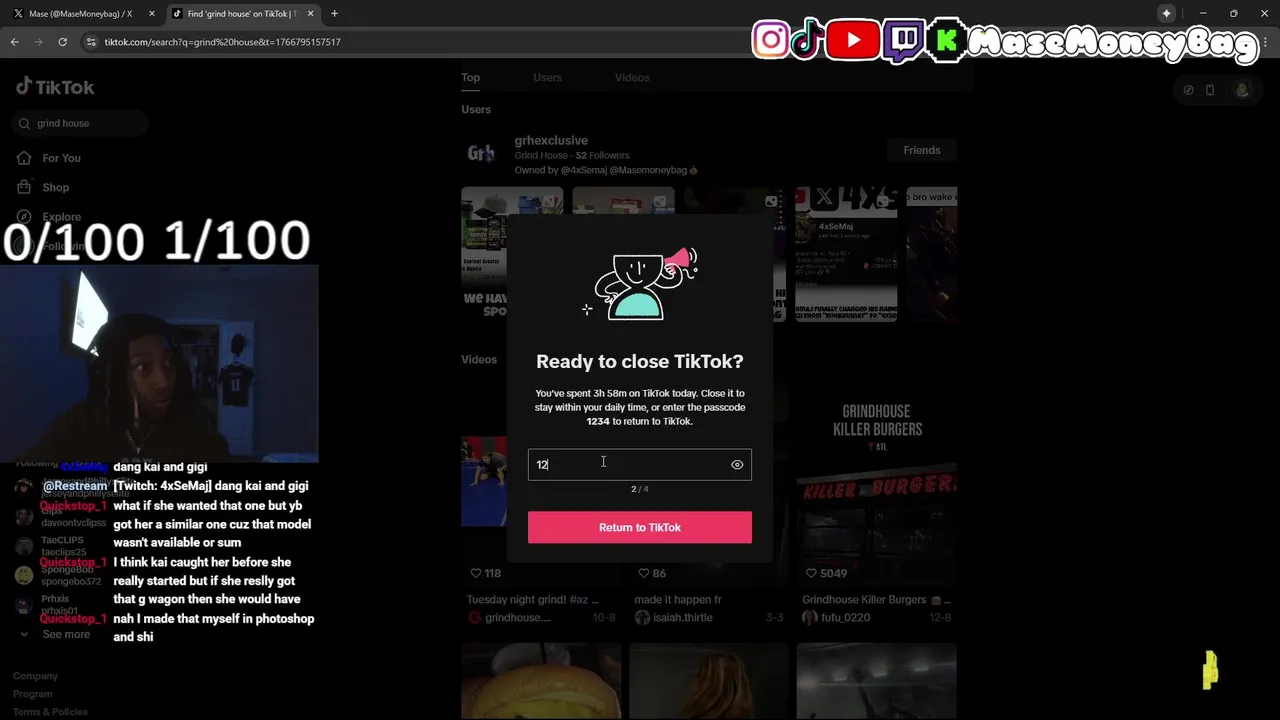Open Tuesday night grind! video caption
1280x720 pixels.
pyautogui.click(x=533, y=600)
